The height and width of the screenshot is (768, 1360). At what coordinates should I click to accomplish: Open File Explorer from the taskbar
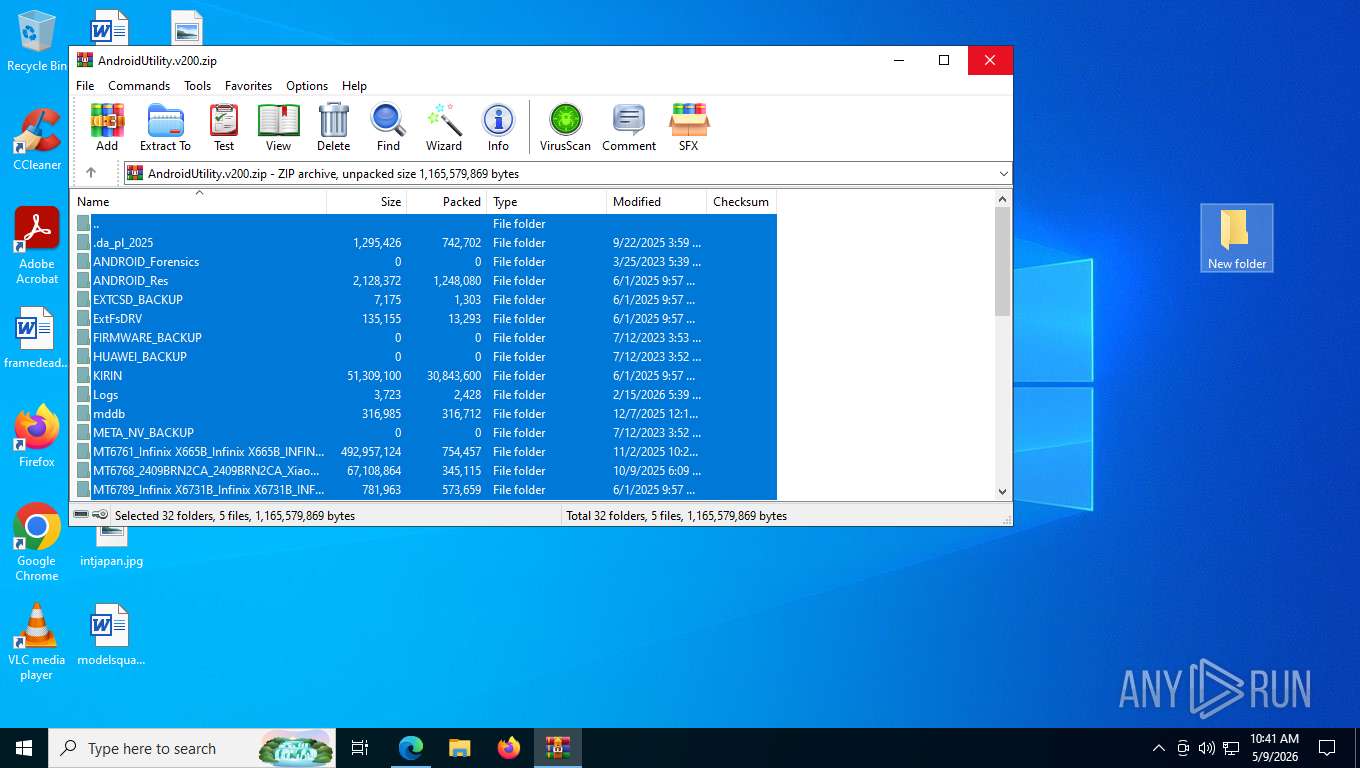[460, 748]
